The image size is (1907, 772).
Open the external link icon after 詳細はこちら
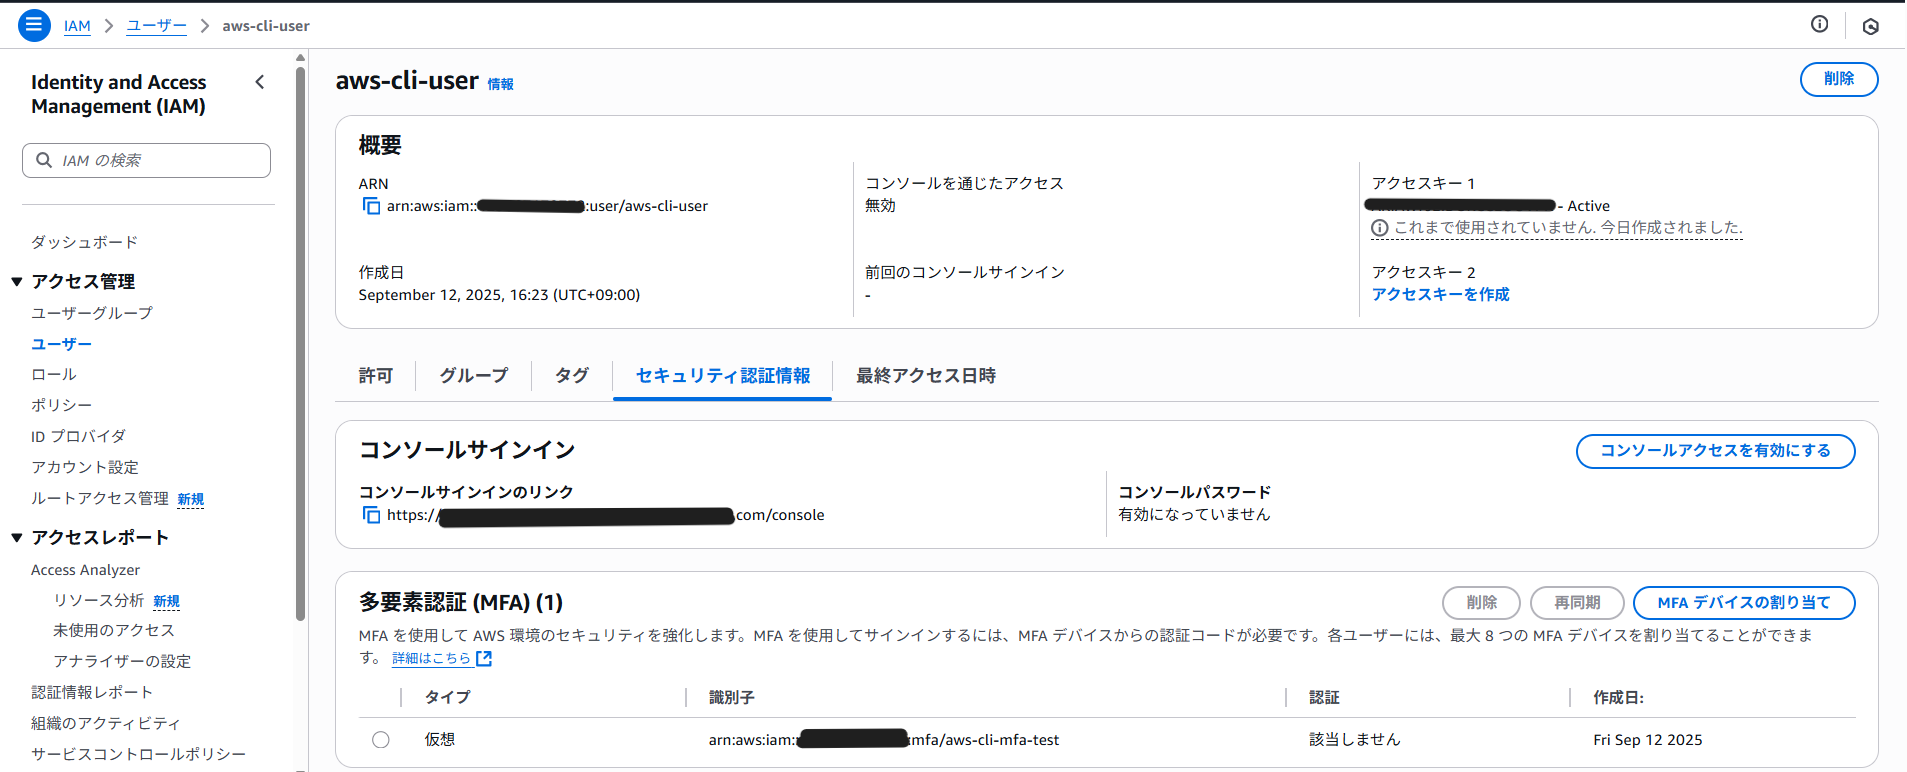pos(484,658)
